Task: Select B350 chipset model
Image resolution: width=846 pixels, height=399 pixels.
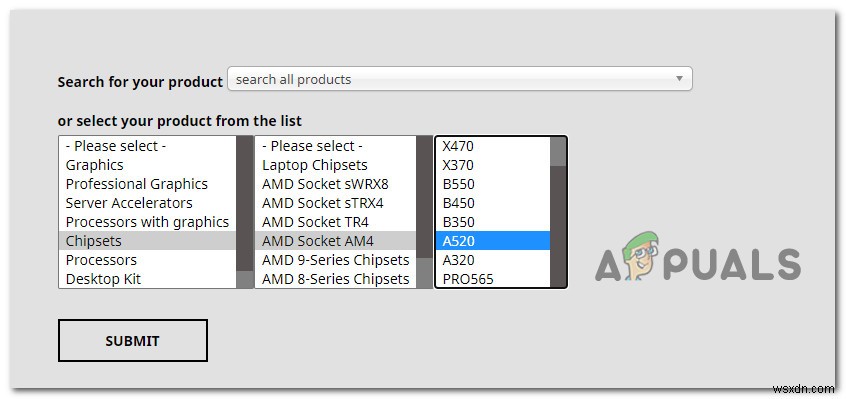Action: (493, 222)
